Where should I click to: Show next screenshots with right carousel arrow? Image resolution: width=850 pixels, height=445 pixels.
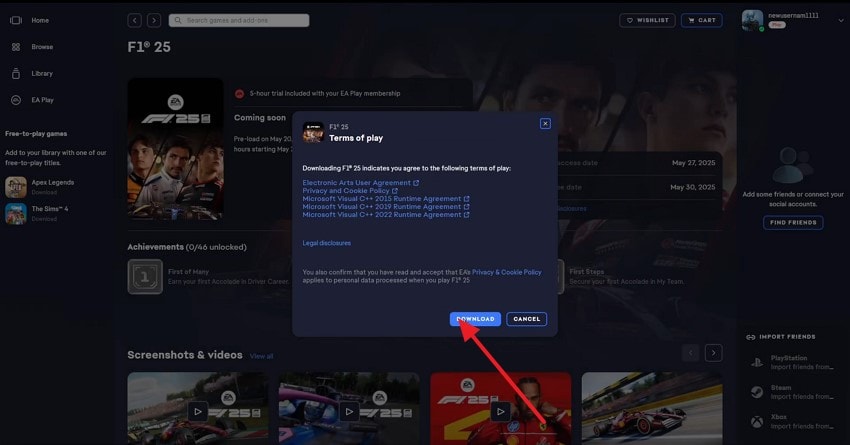[x=713, y=353]
